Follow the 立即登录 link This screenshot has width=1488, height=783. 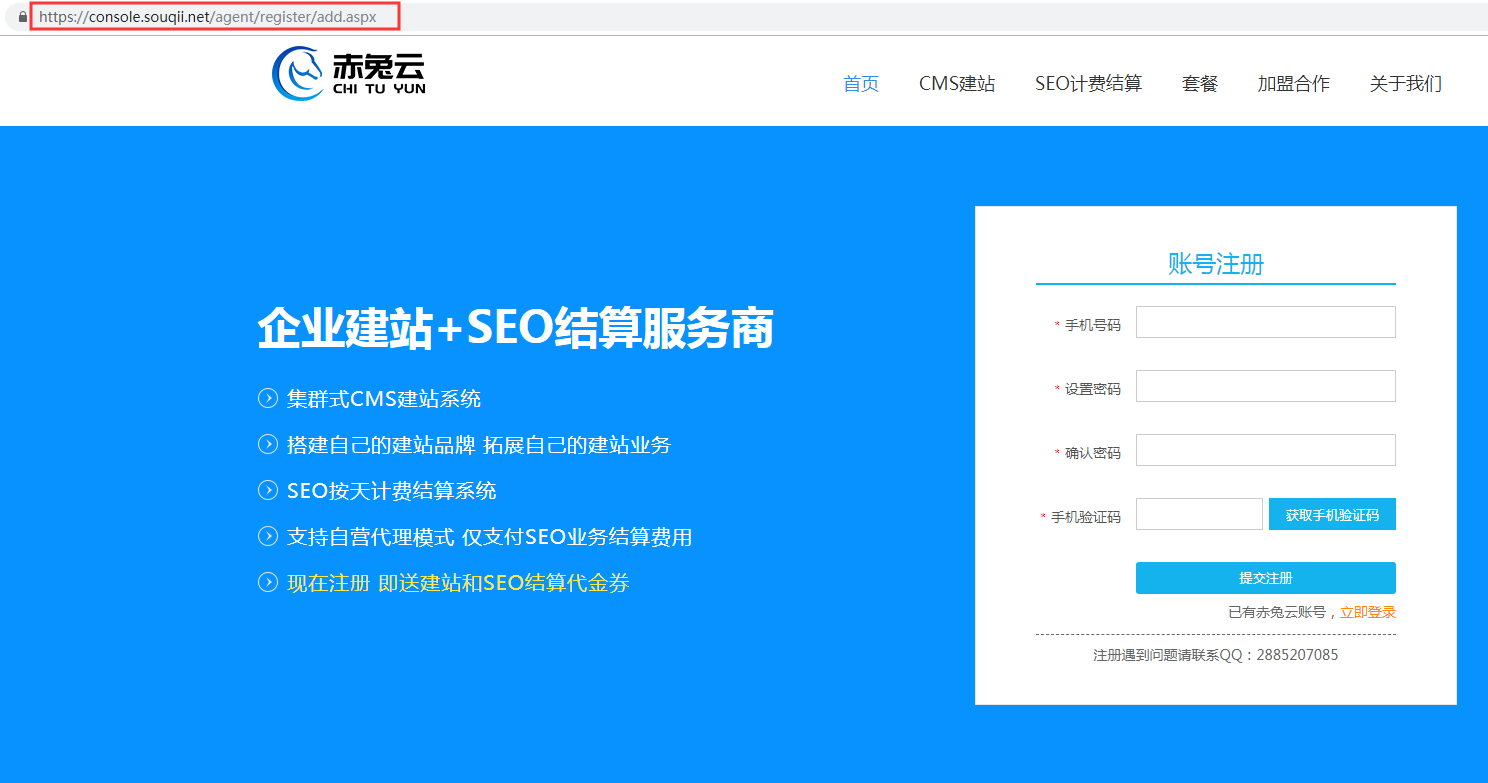tap(1368, 612)
